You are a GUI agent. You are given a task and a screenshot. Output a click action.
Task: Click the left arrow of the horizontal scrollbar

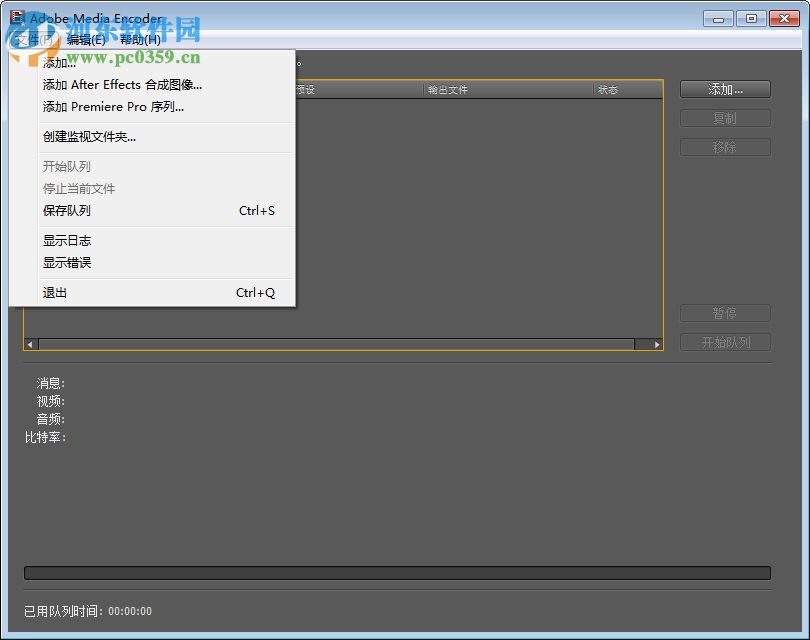pos(29,343)
